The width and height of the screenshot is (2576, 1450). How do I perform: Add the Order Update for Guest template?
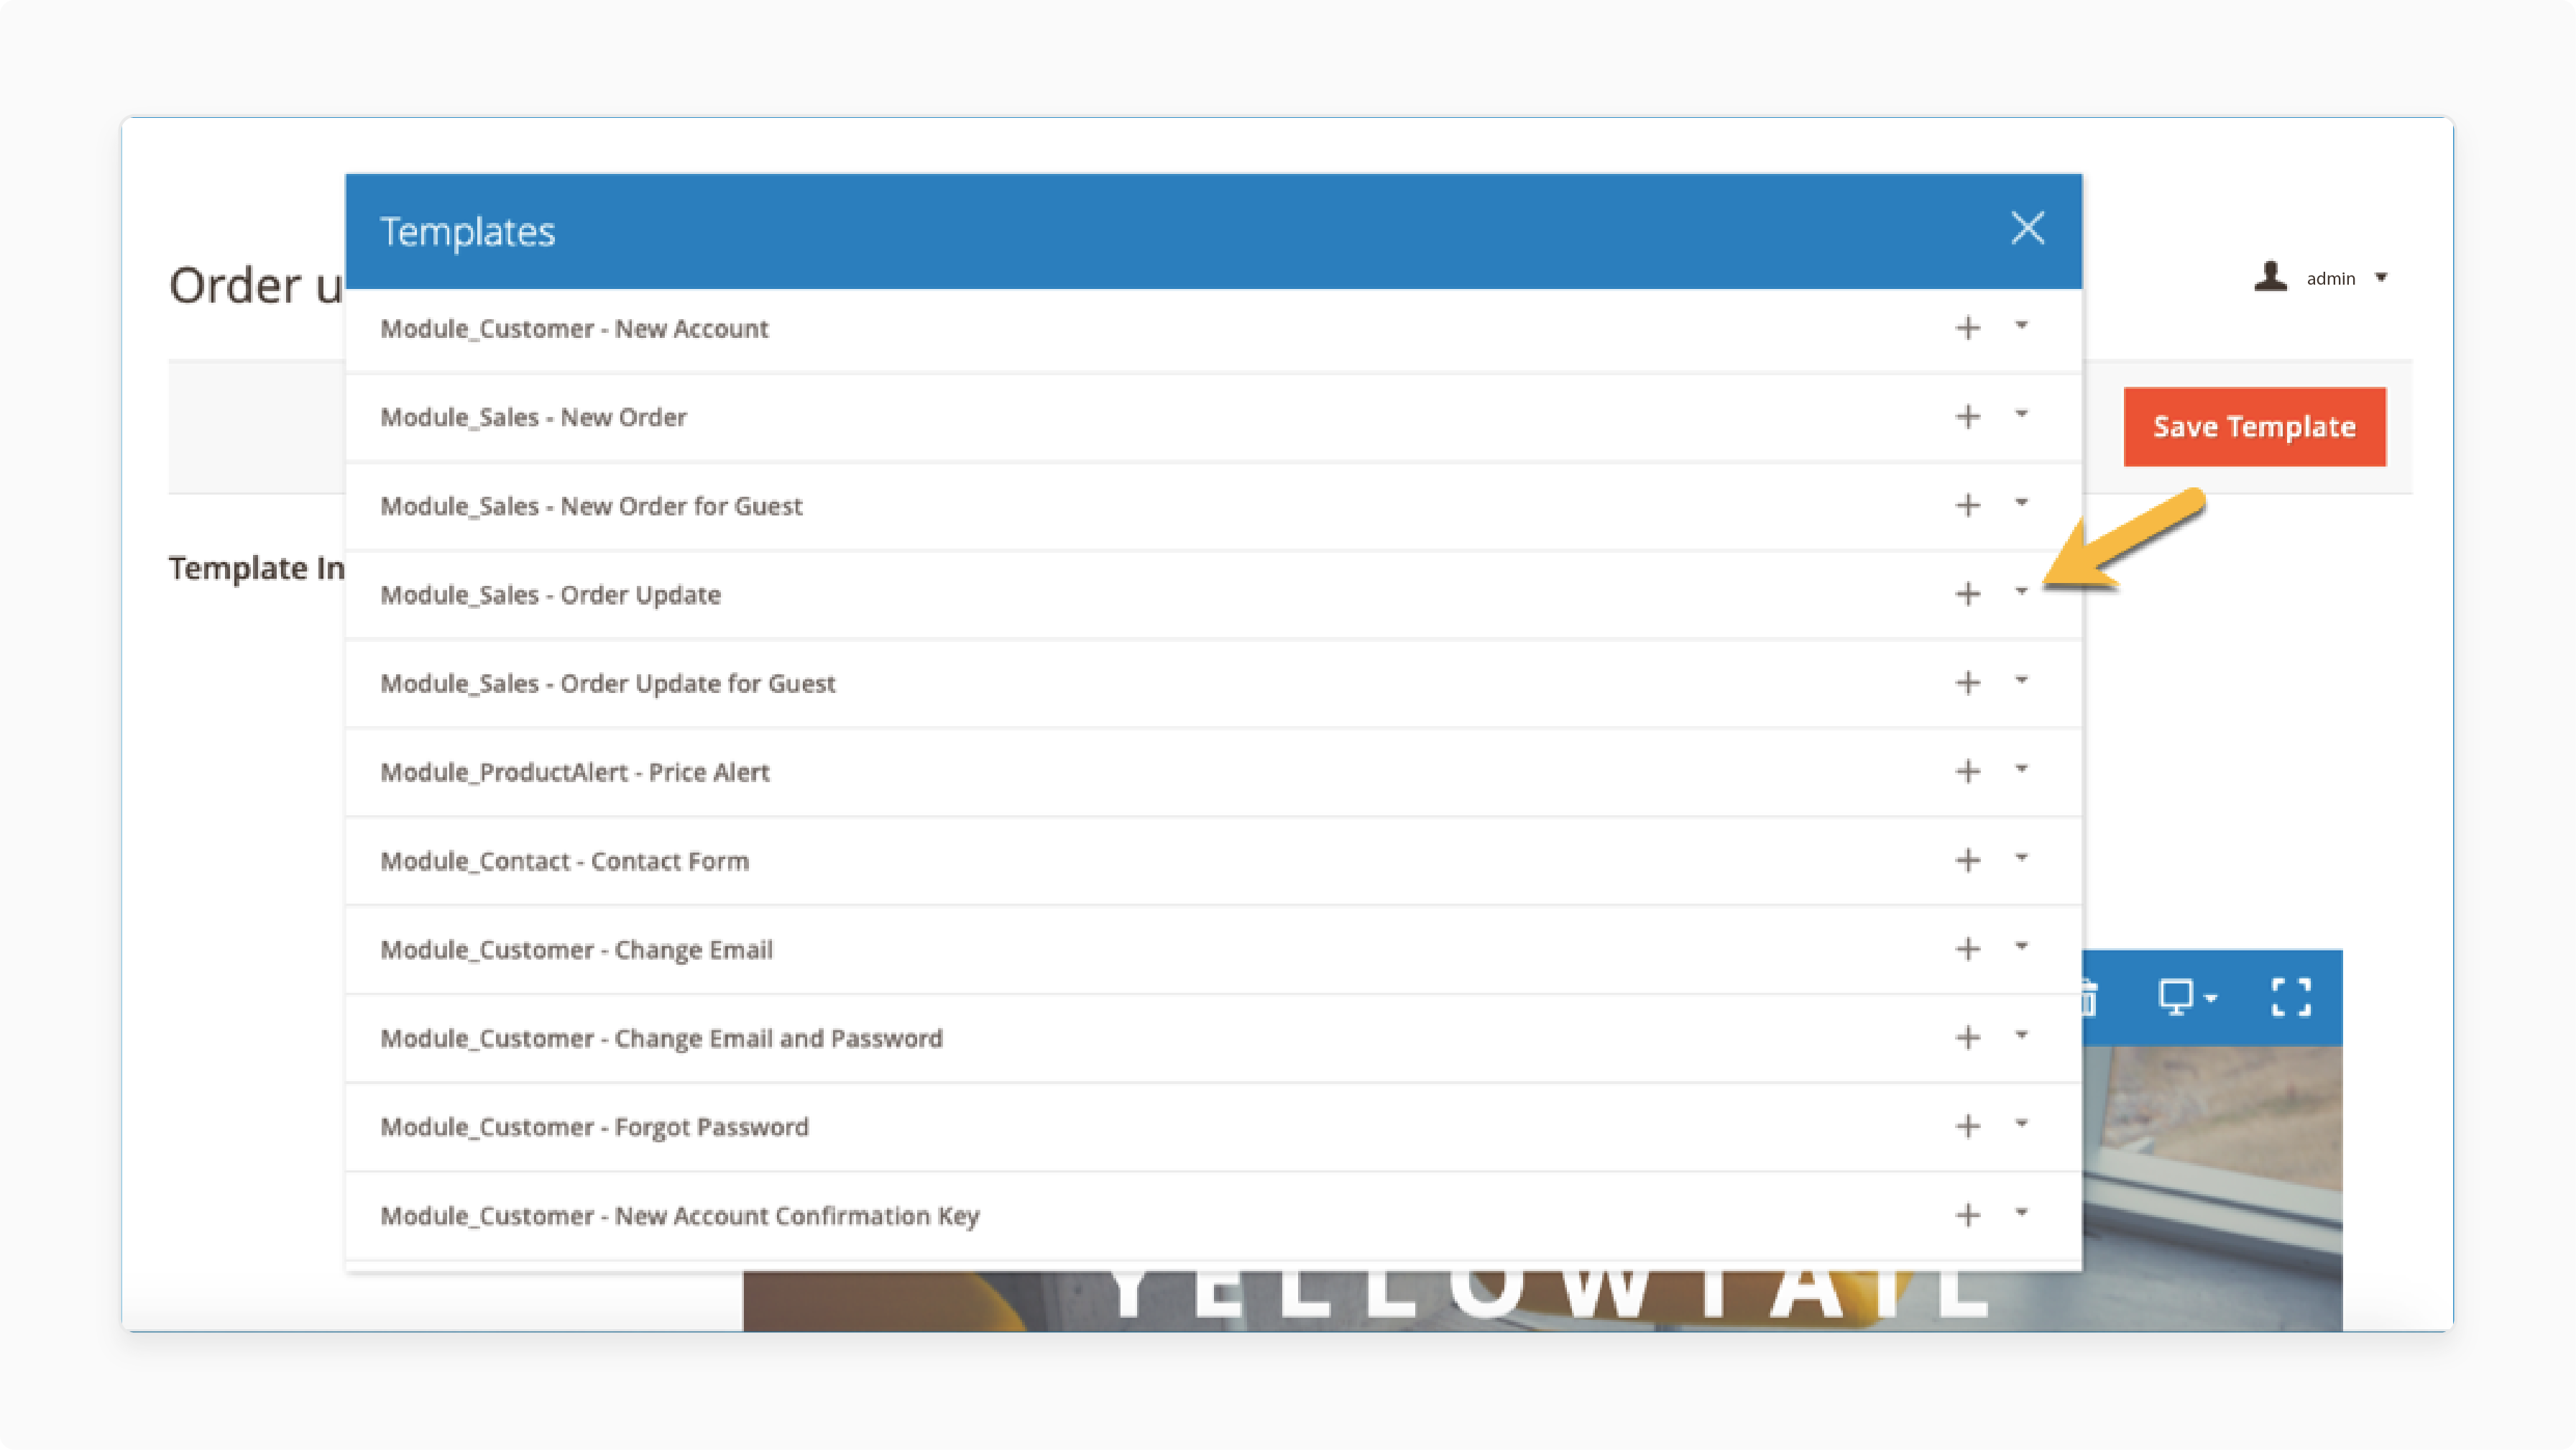pyautogui.click(x=1967, y=683)
